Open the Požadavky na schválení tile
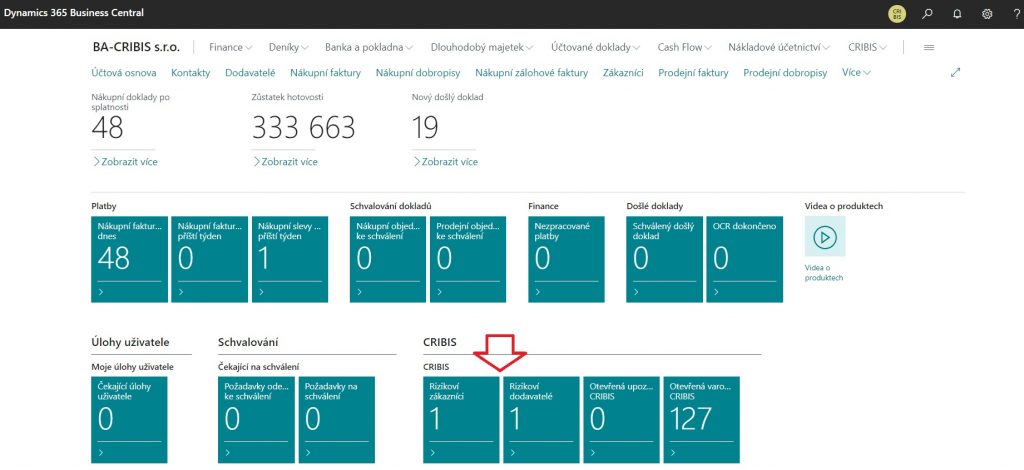Image resolution: width=1024 pixels, height=470 pixels. click(x=337, y=419)
